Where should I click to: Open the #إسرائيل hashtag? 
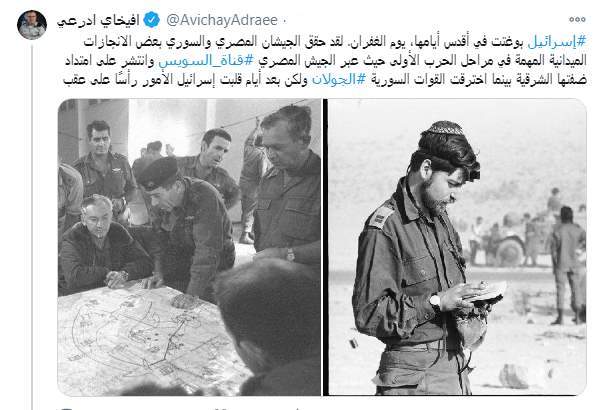pos(557,42)
